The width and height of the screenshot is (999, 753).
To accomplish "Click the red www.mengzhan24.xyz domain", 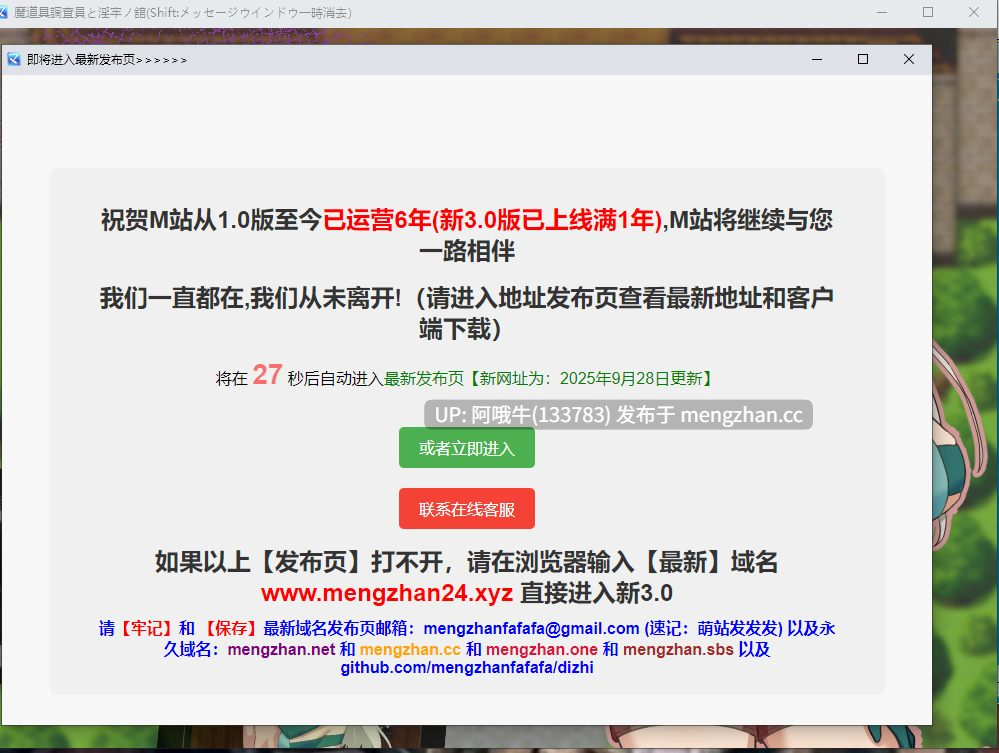I will (387, 593).
